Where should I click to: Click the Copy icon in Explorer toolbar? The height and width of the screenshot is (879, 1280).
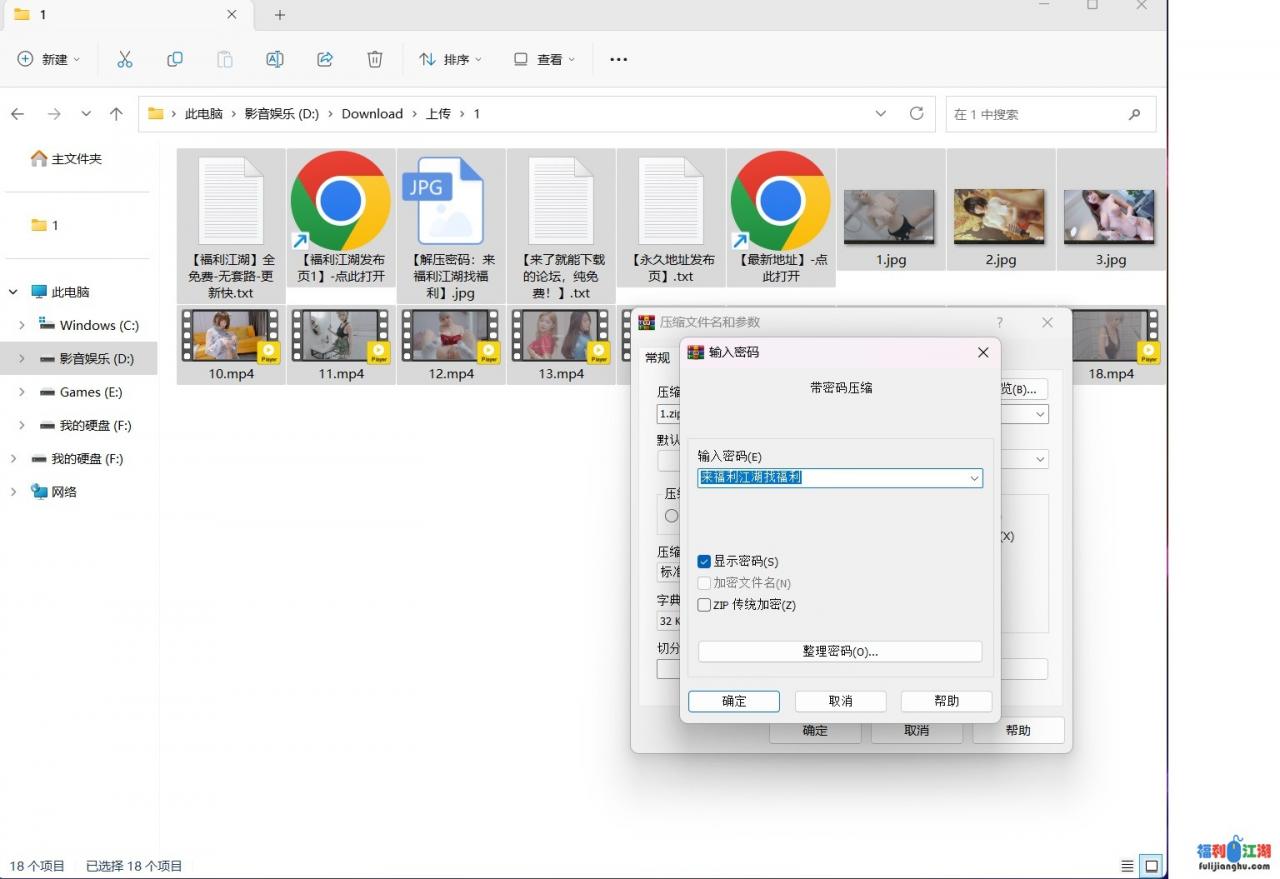(x=175, y=59)
